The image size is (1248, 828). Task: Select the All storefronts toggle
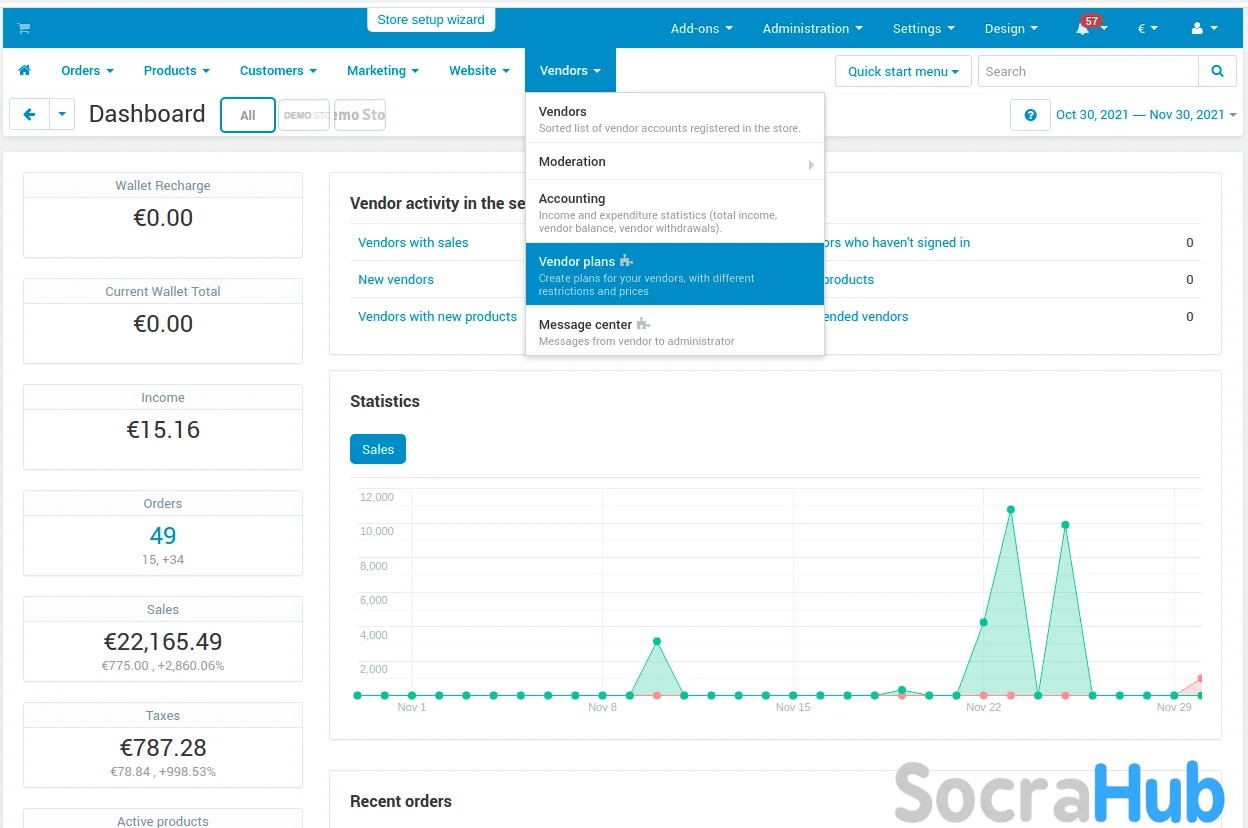[248, 115]
